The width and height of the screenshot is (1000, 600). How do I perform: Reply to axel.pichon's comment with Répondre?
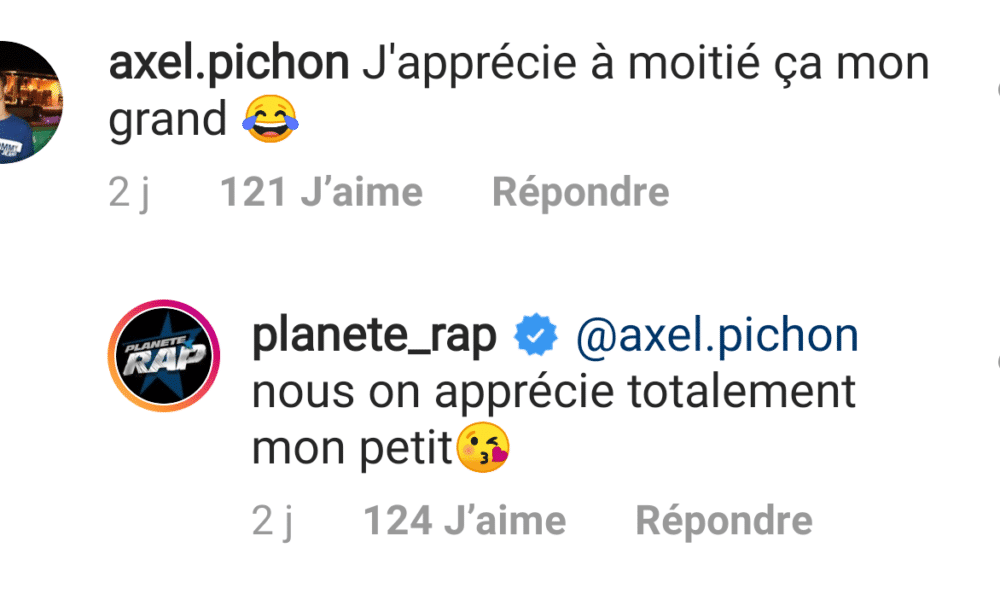tap(580, 192)
